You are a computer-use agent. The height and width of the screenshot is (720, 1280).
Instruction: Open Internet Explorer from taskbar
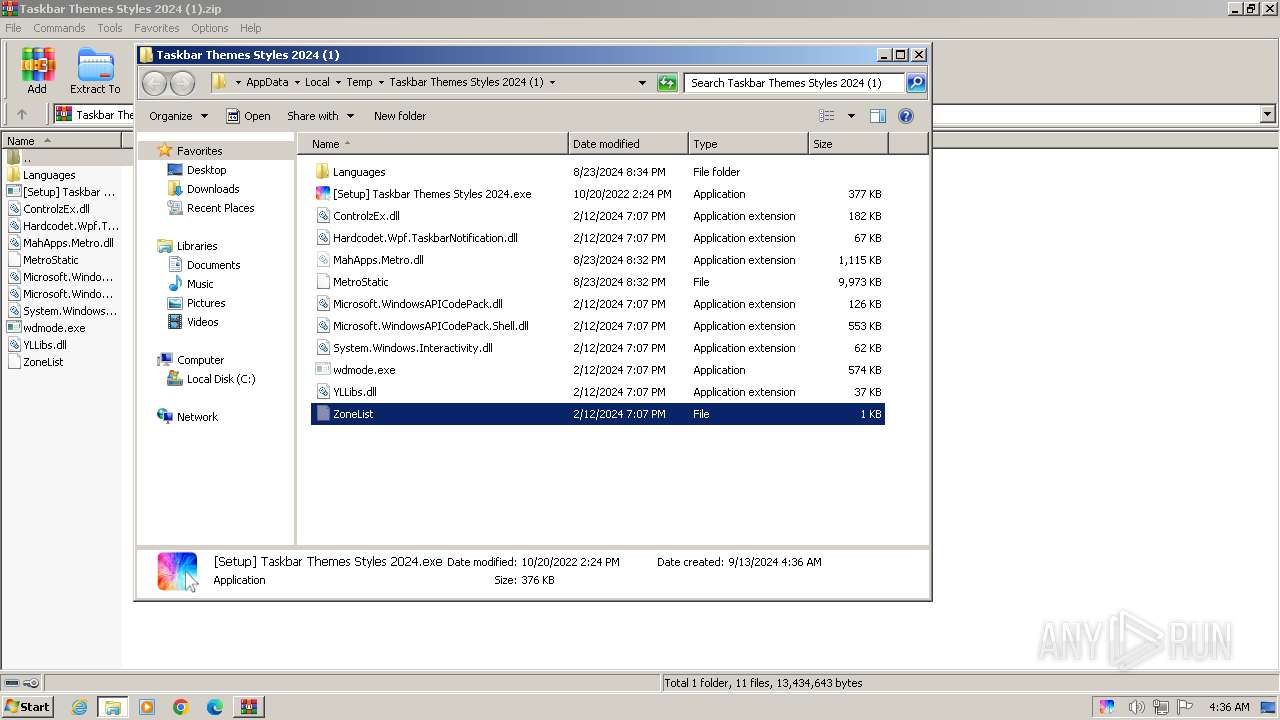[79, 707]
